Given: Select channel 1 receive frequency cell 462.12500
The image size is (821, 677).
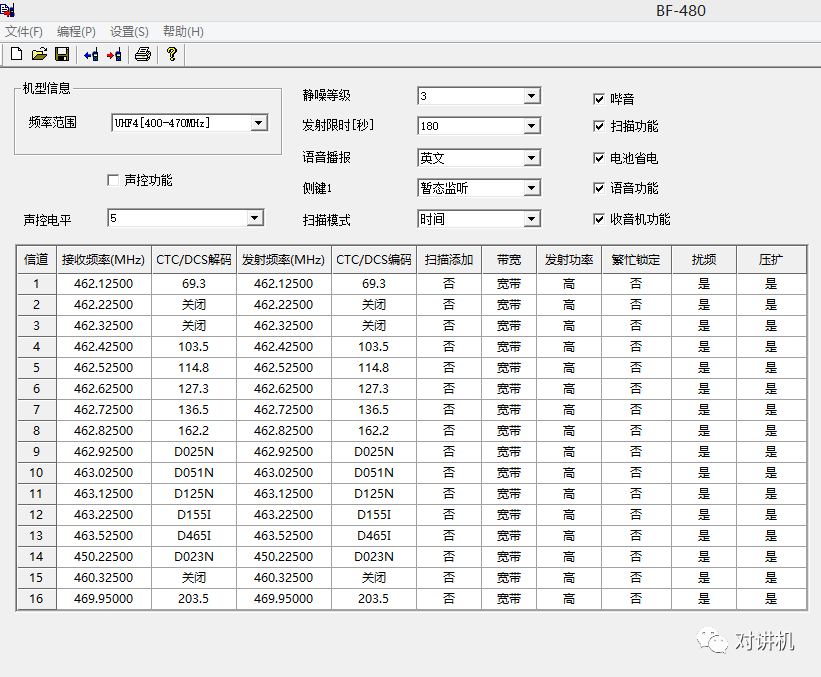Looking at the screenshot, I should (x=103, y=284).
